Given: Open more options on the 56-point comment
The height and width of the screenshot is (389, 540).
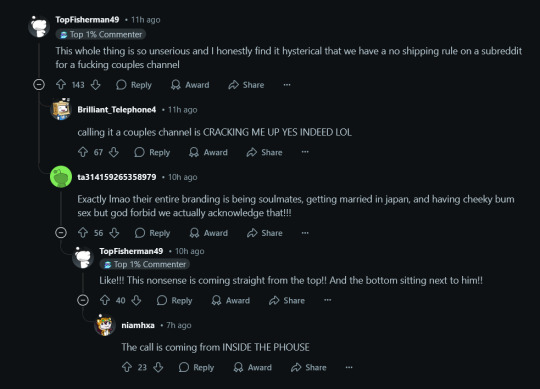Looking at the screenshot, I should [x=305, y=233].
